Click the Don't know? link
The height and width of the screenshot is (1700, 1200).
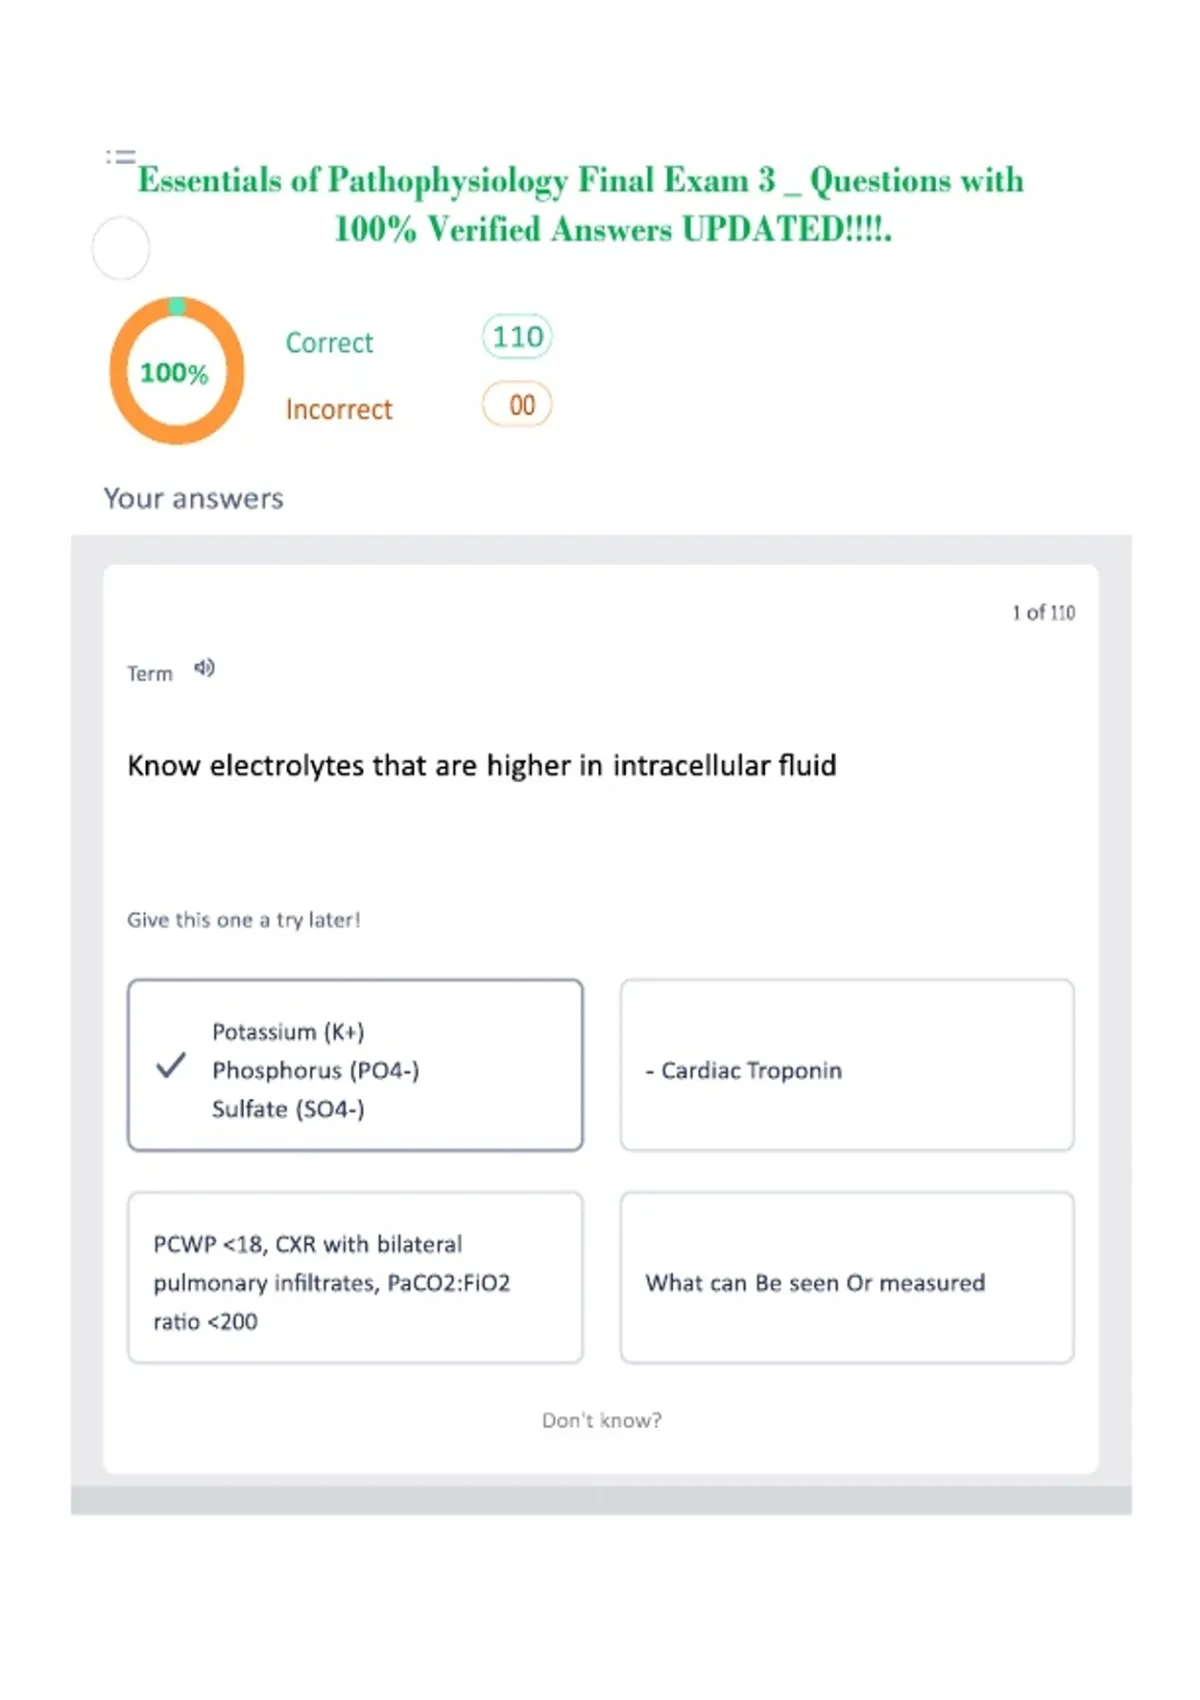[x=602, y=1420]
